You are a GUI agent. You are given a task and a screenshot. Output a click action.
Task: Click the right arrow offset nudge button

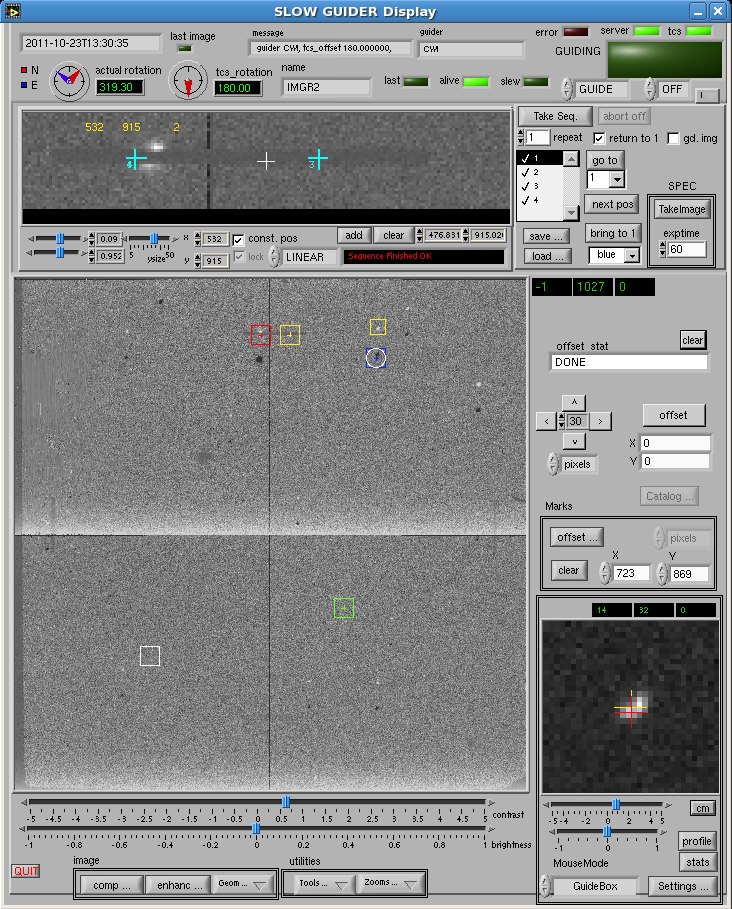click(x=600, y=421)
